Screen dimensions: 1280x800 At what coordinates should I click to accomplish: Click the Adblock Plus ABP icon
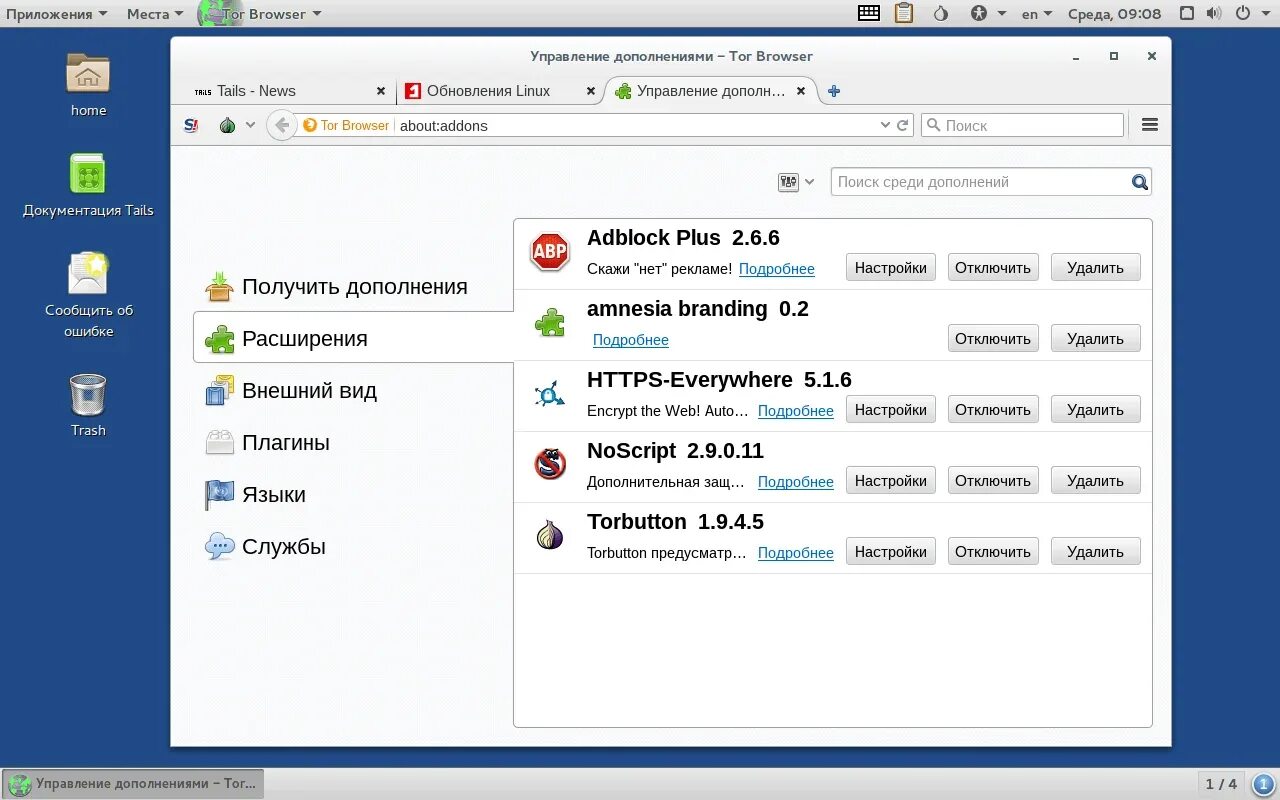click(550, 252)
